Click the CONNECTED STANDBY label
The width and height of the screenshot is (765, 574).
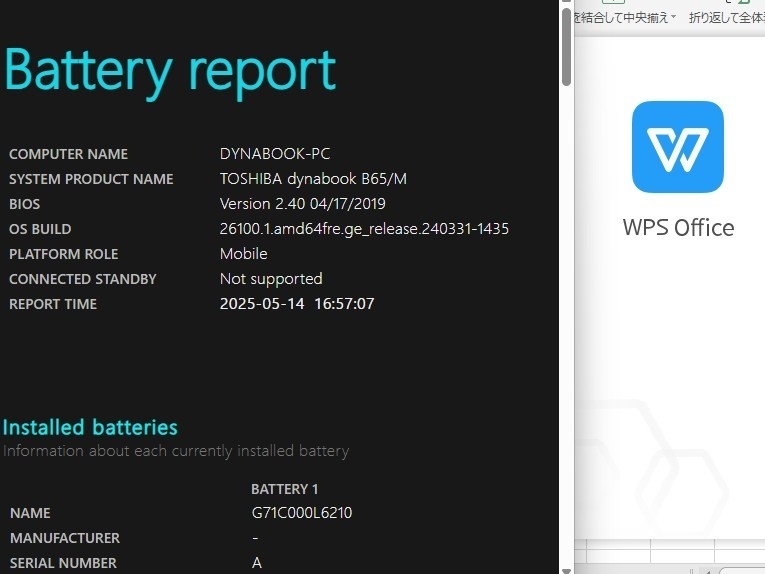click(x=82, y=279)
